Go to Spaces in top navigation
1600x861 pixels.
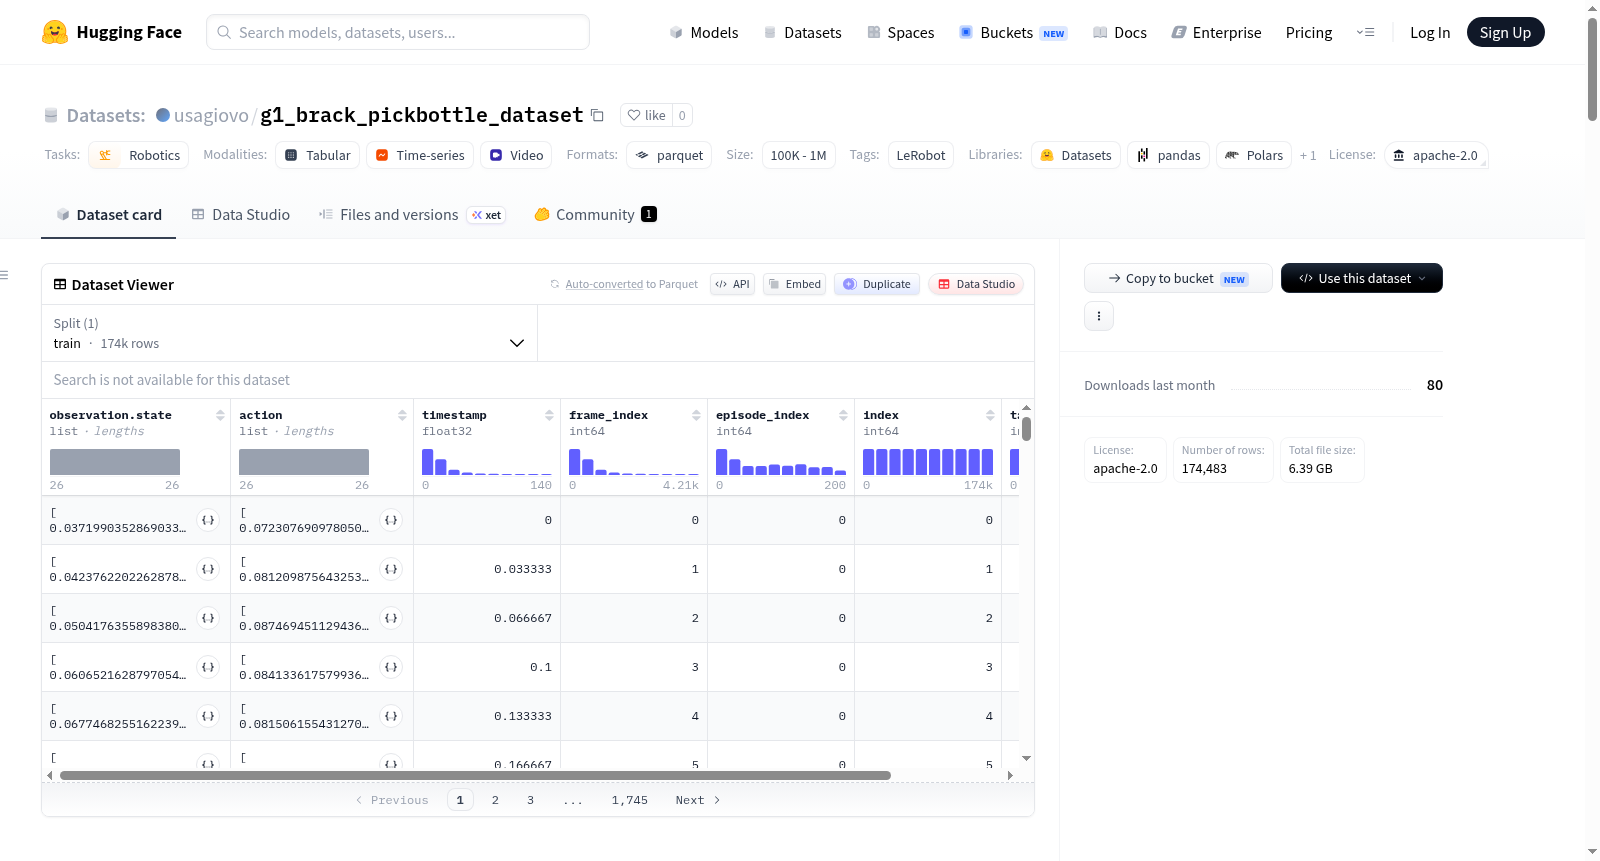point(901,32)
